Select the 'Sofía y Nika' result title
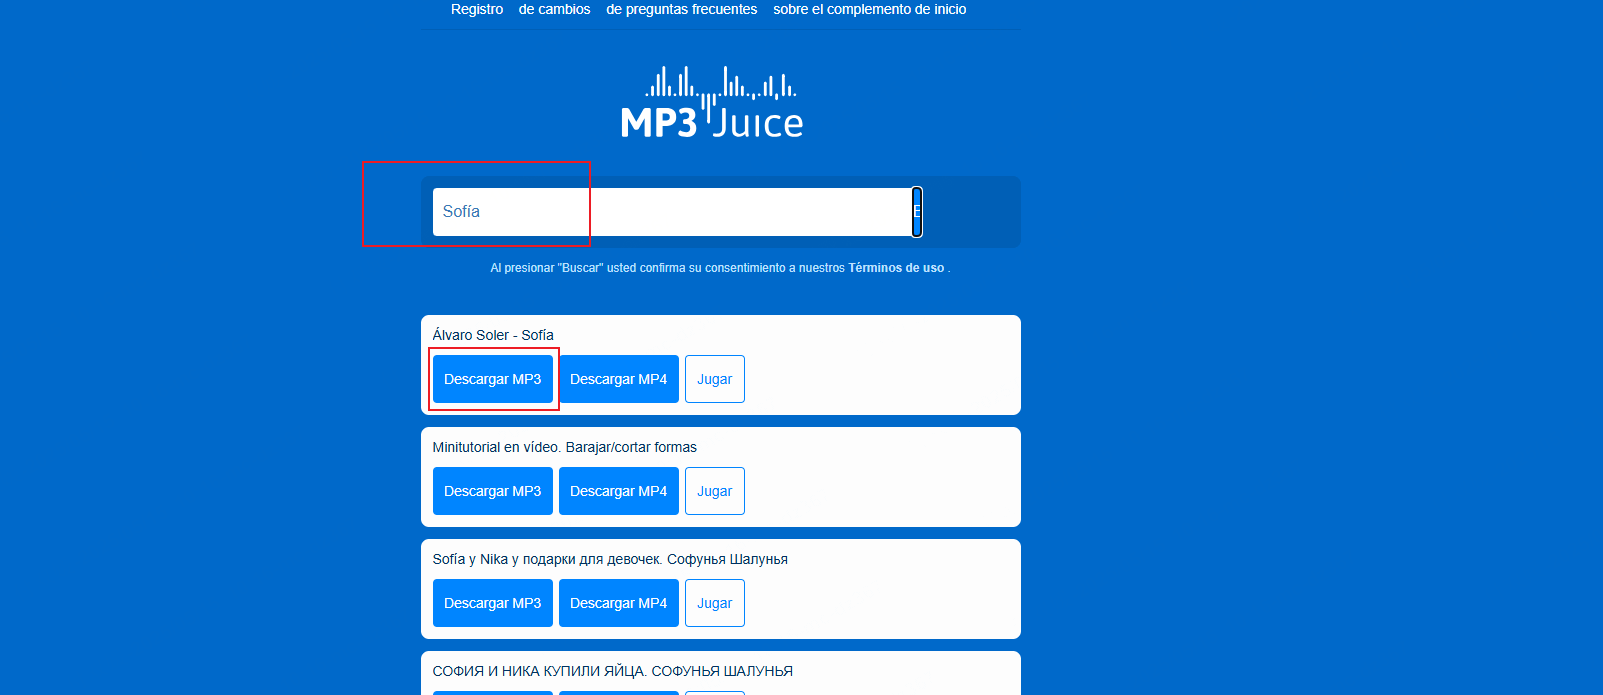The height and width of the screenshot is (695, 1603). pos(610,559)
